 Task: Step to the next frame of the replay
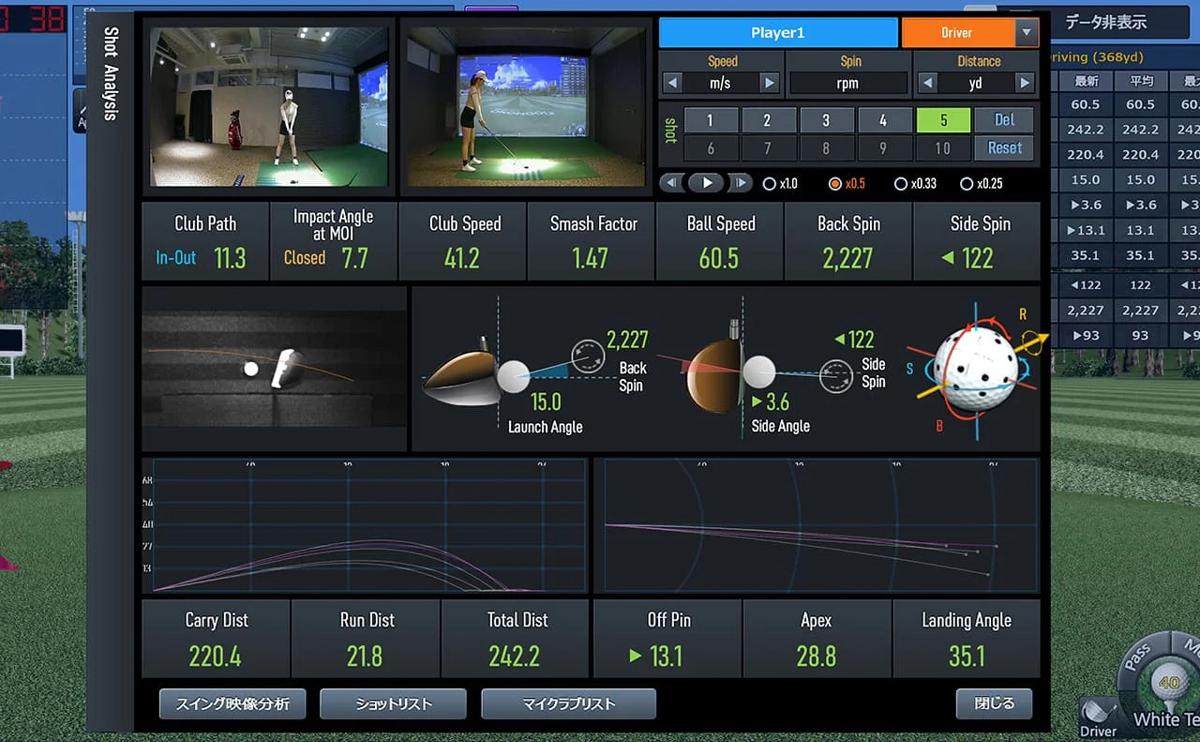[739, 183]
